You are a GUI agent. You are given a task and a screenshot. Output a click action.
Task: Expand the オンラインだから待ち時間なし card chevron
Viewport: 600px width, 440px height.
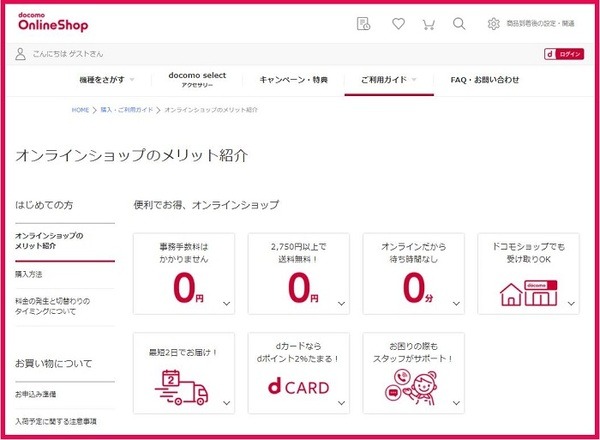[x=456, y=303]
